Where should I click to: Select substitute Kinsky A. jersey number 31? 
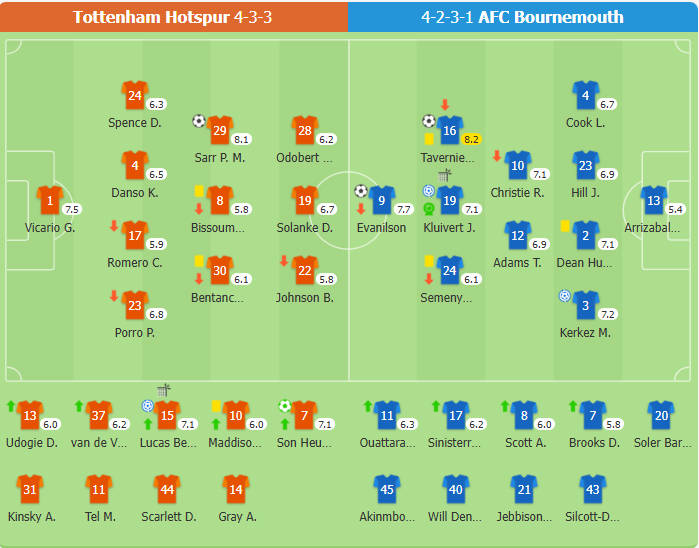30,490
